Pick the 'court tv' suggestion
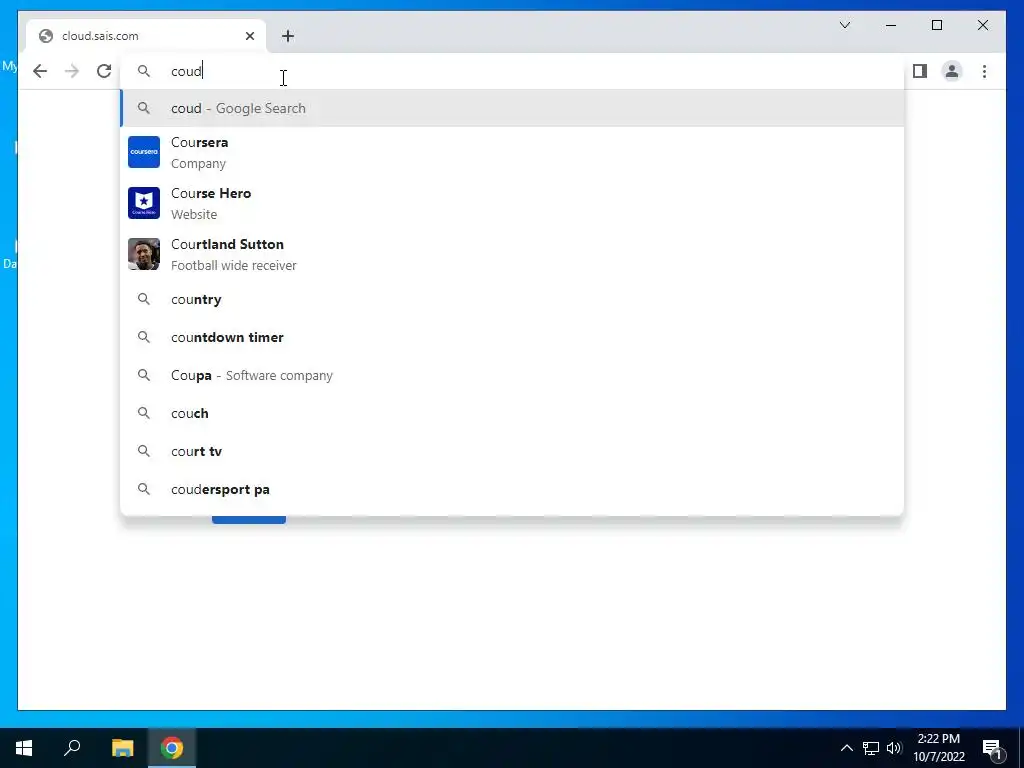This screenshot has height=768, width=1024. coord(513,451)
